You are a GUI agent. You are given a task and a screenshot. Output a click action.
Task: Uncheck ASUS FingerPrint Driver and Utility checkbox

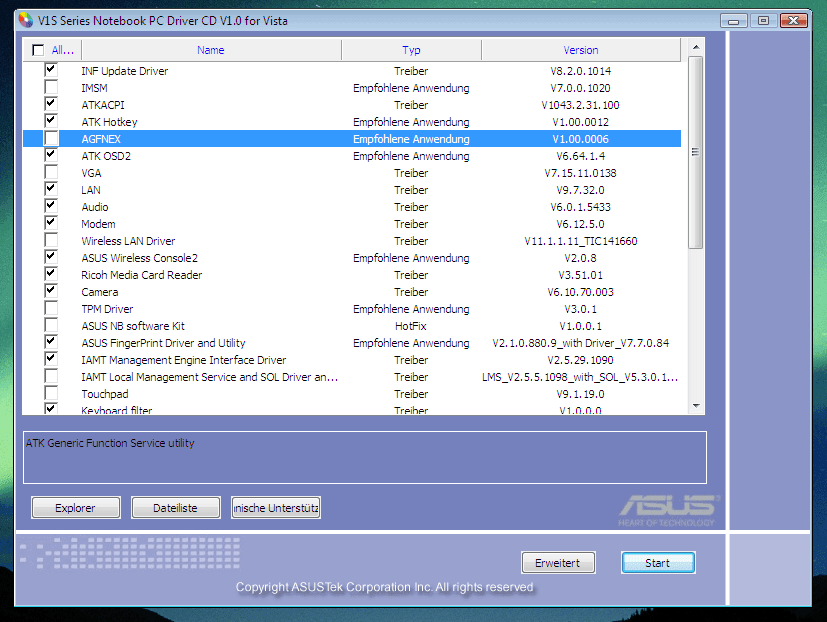[x=51, y=342]
